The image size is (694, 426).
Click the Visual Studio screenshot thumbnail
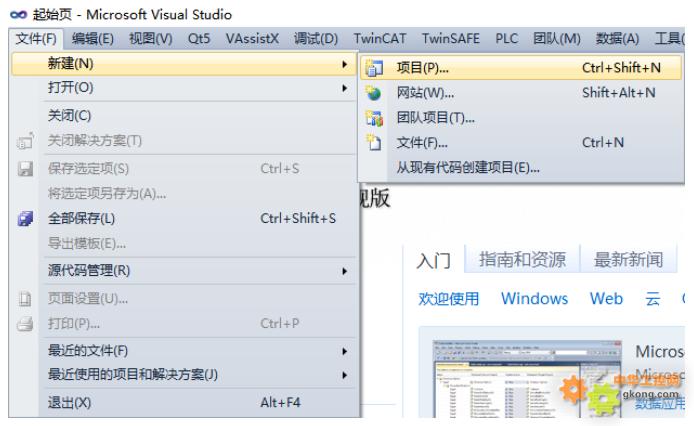click(527, 379)
